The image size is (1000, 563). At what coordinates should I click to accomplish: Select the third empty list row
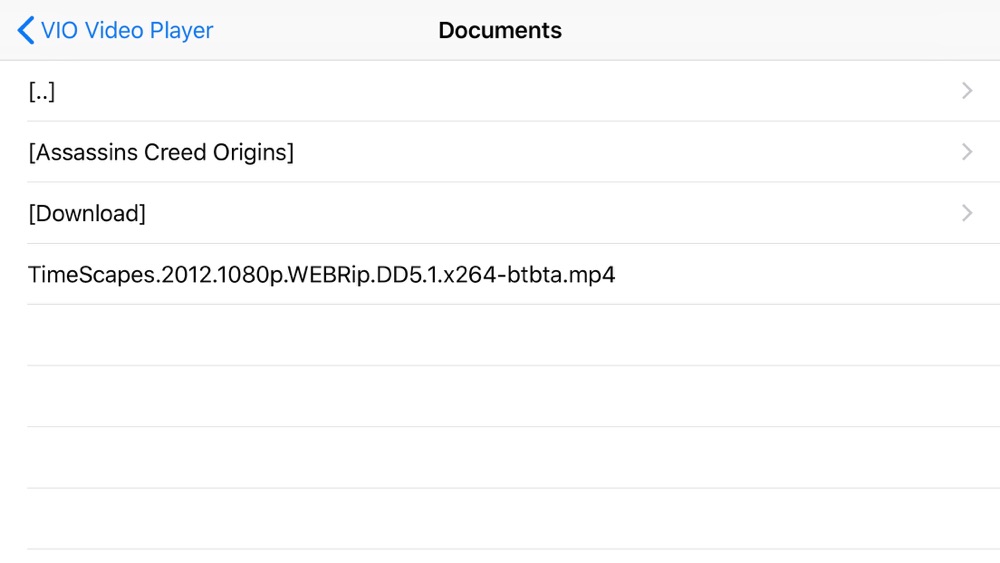500,457
